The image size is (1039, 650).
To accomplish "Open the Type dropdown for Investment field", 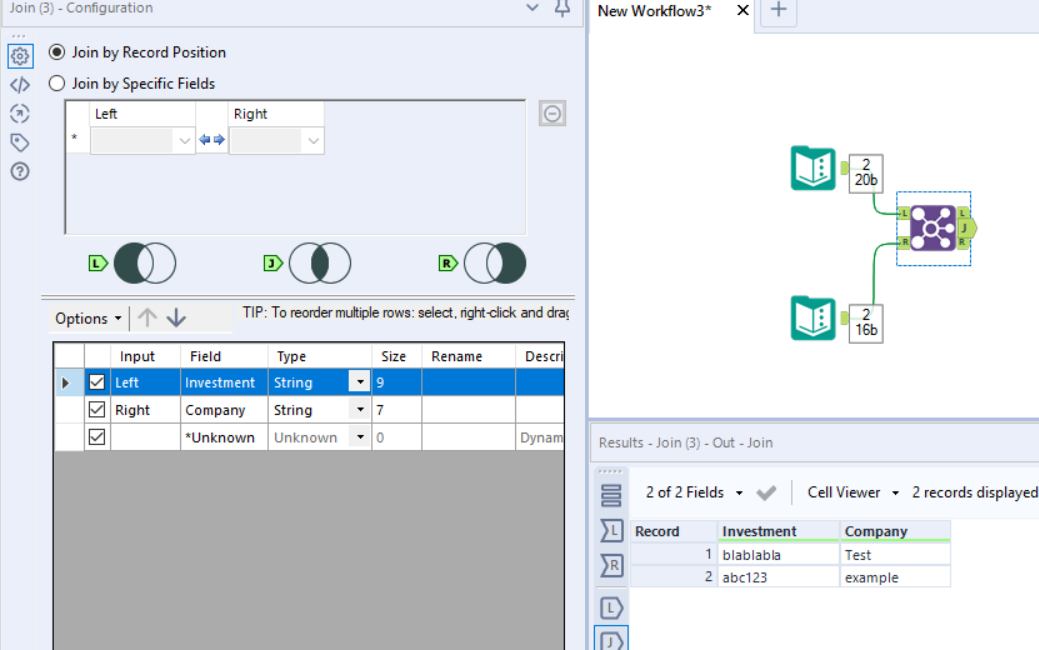I will click(x=359, y=382).
